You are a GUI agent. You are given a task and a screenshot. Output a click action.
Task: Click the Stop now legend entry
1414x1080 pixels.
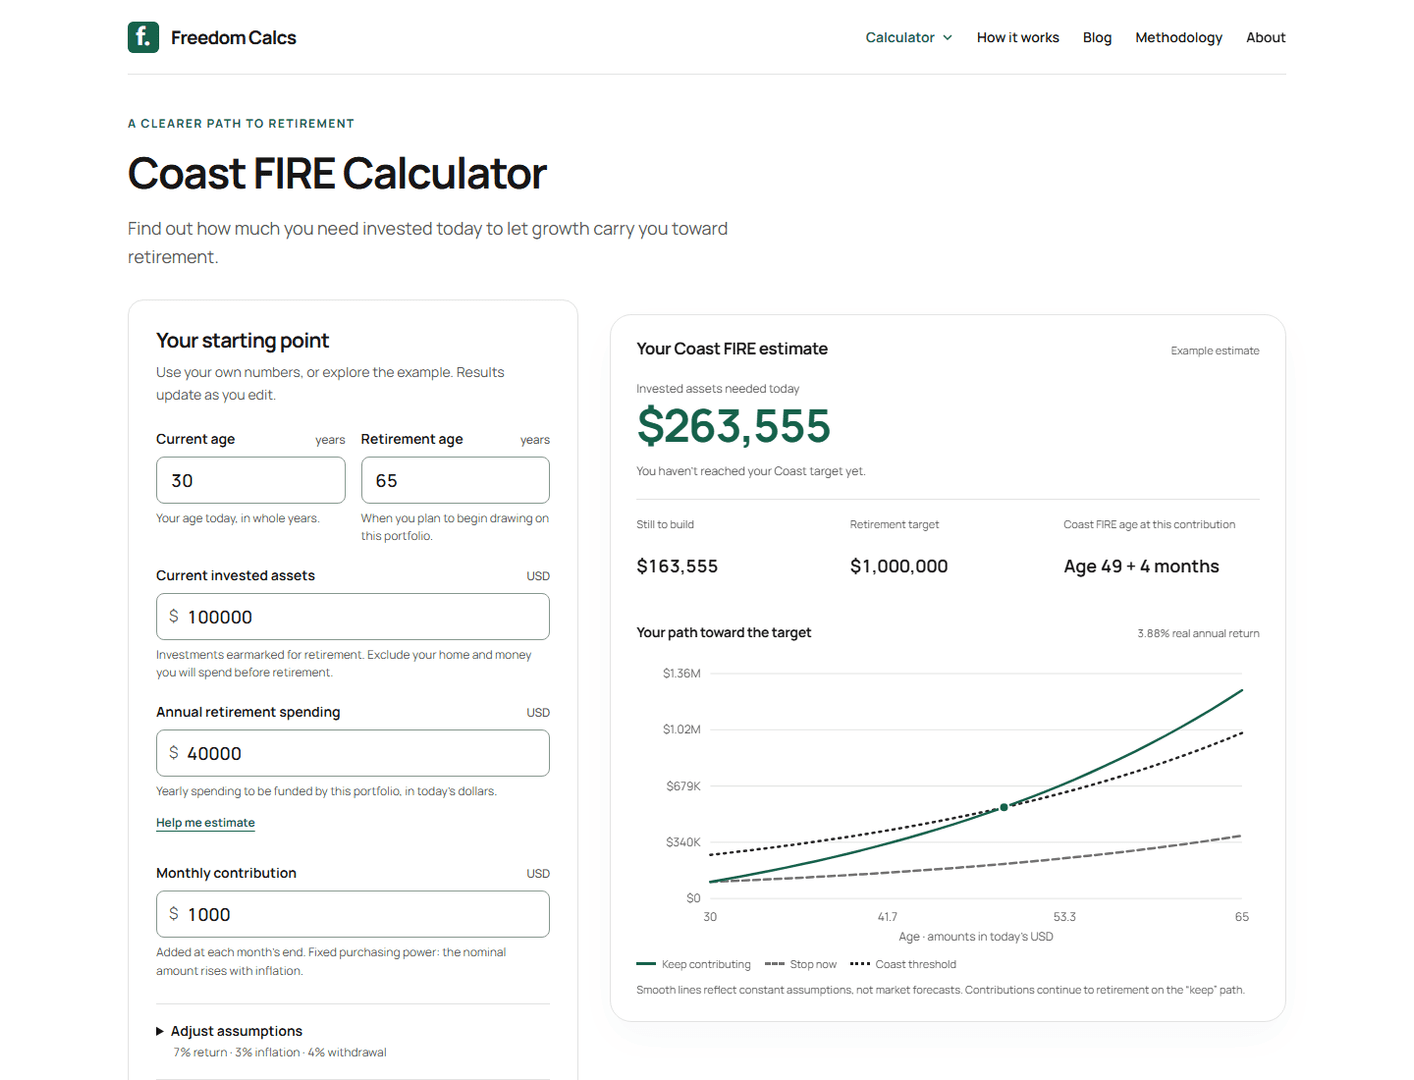800,964
